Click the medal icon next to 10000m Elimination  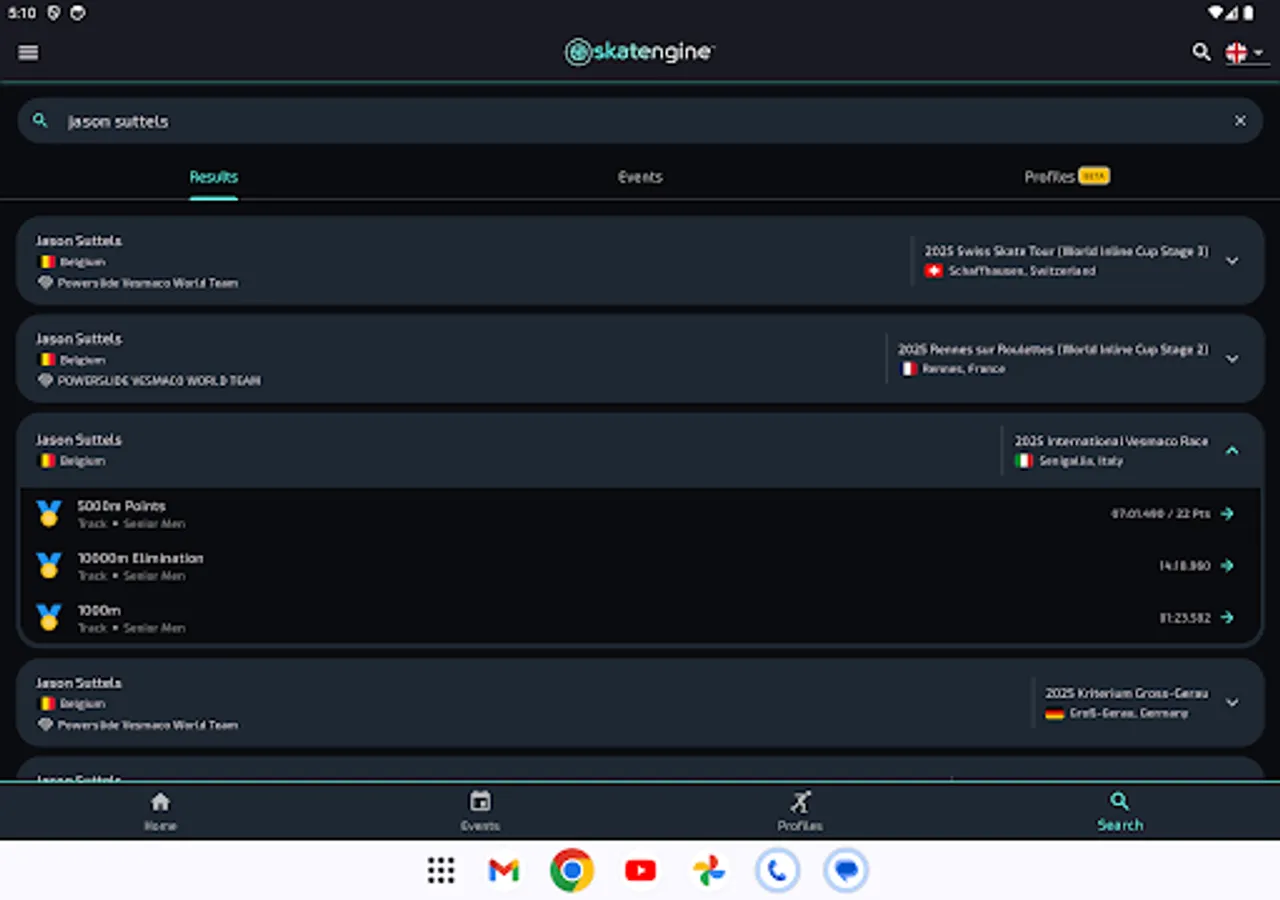point(48,564)
